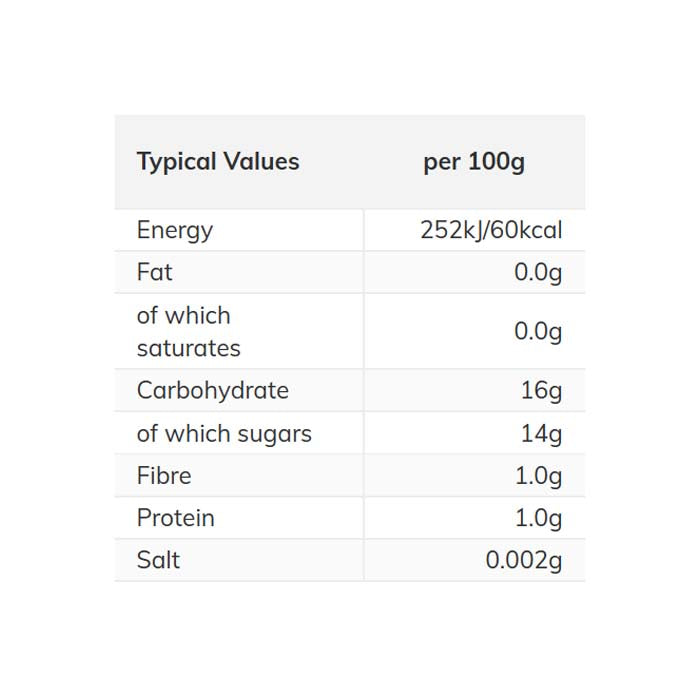Select the Fibre row label
The width and height of the screenshot is (700, 700).
point(164,476)
